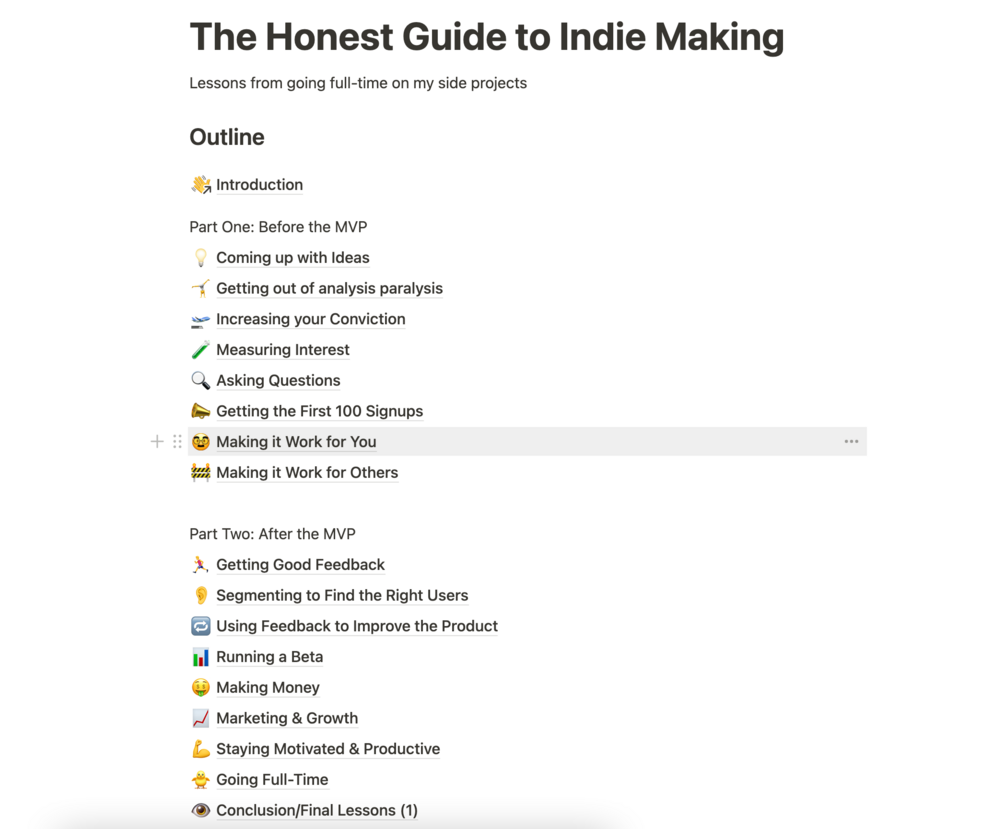This screenshot has height=829, width=1005.
Task: Click the magnifying glass icon beside Asking Questions
Action: 201,381
